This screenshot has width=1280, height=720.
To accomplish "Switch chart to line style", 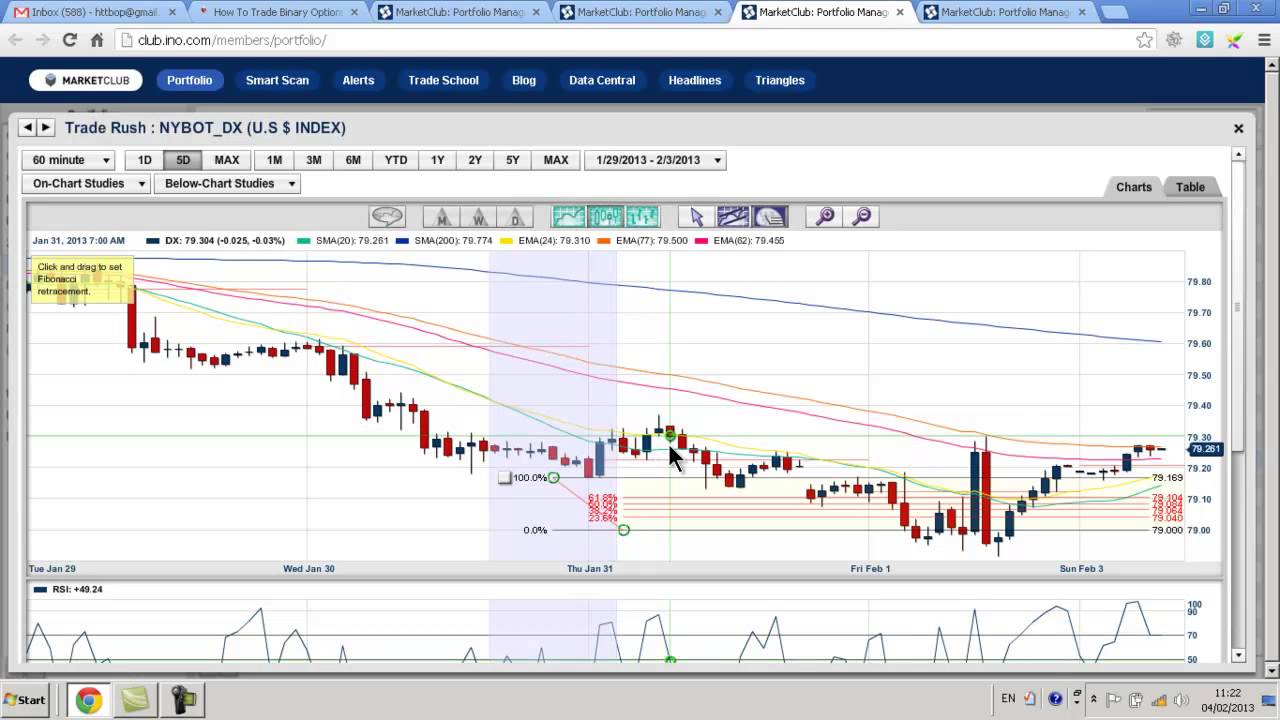I will click(569, 216).
